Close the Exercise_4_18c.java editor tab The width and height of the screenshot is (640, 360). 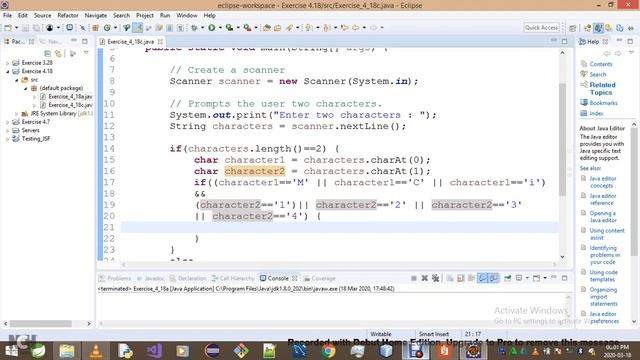(x=160, y=42)
